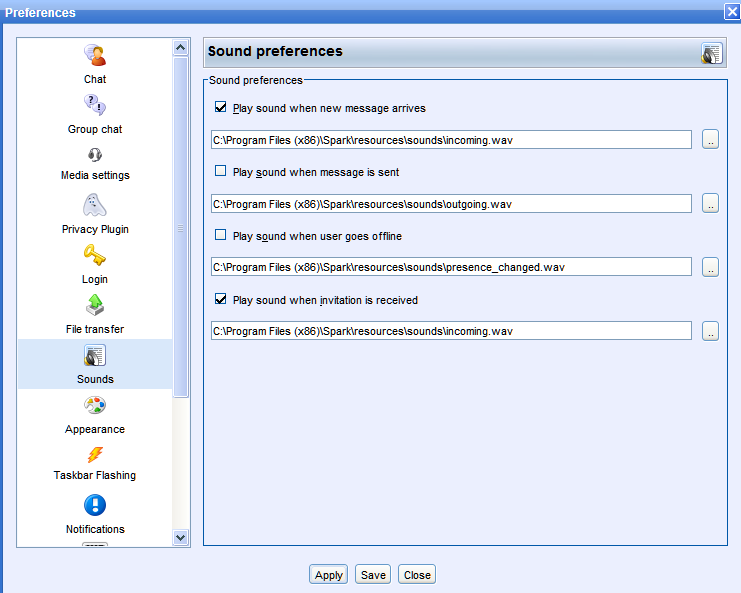Enable sound when user goes offline
Viewport: 741px width, 593px height.
221,235
